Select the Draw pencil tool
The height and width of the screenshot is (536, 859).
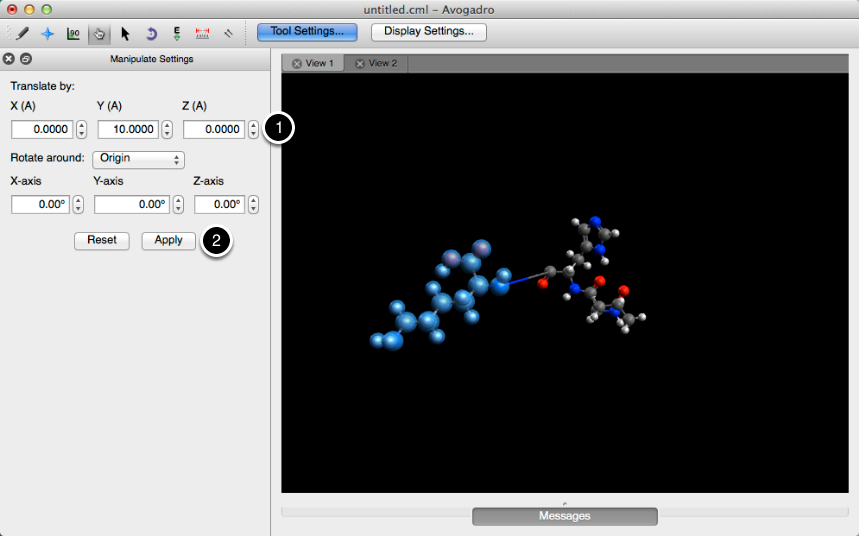[22, 33]
